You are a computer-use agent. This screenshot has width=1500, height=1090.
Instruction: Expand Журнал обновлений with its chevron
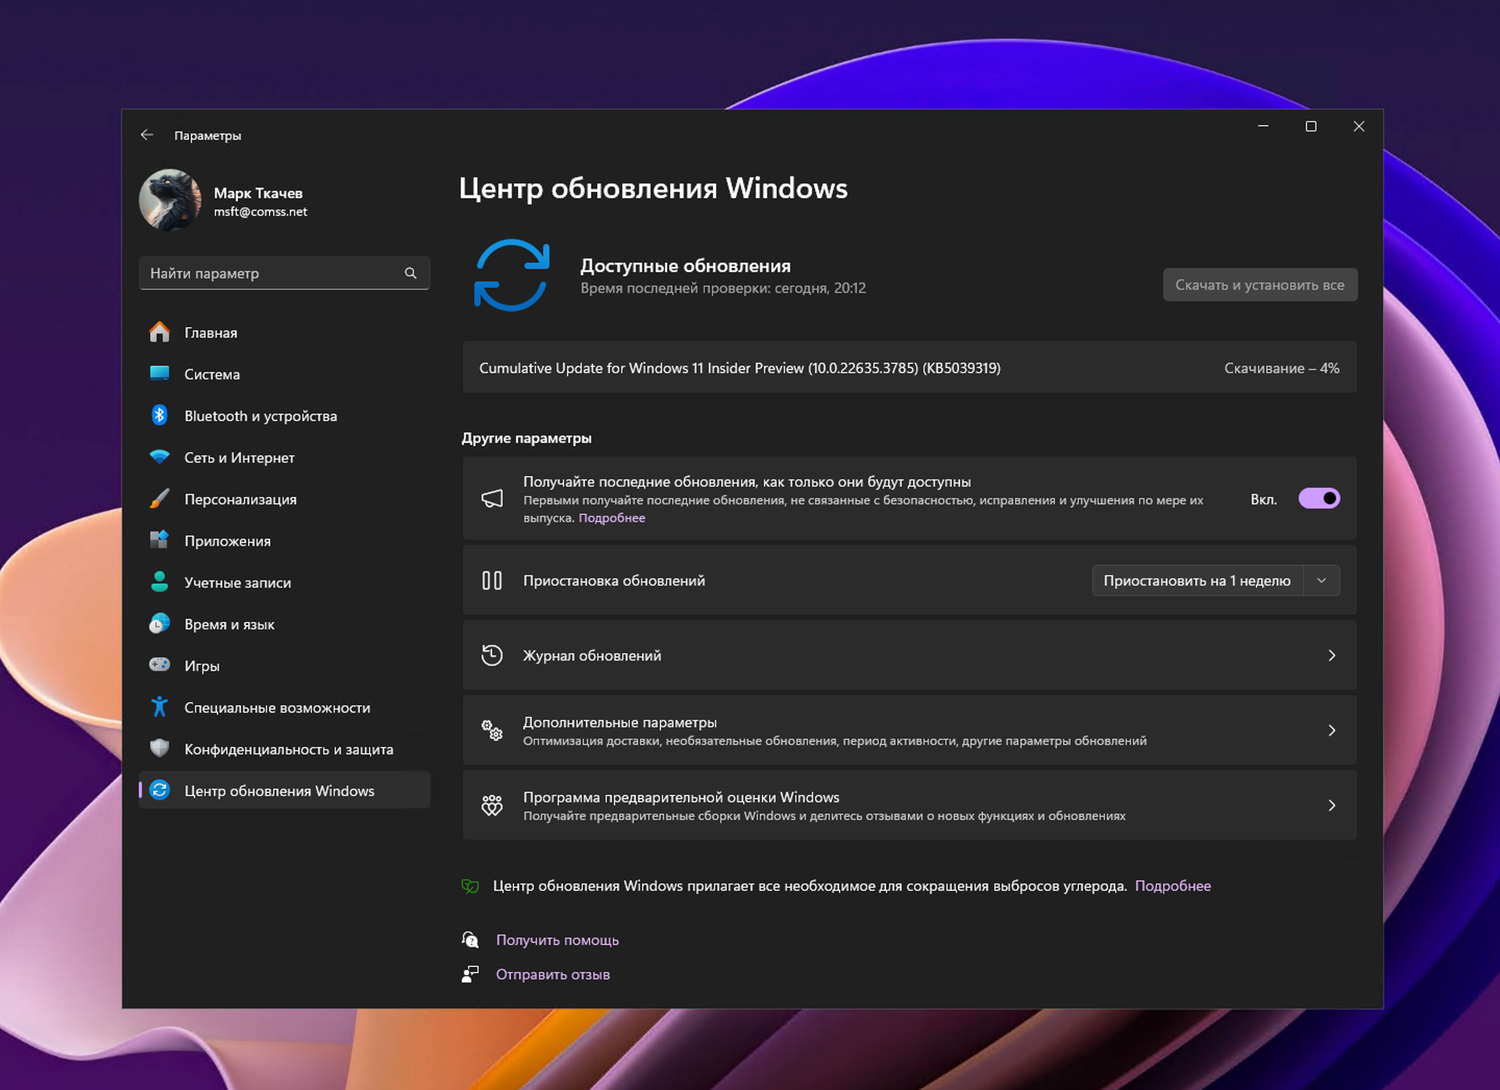coord(1332,655)
